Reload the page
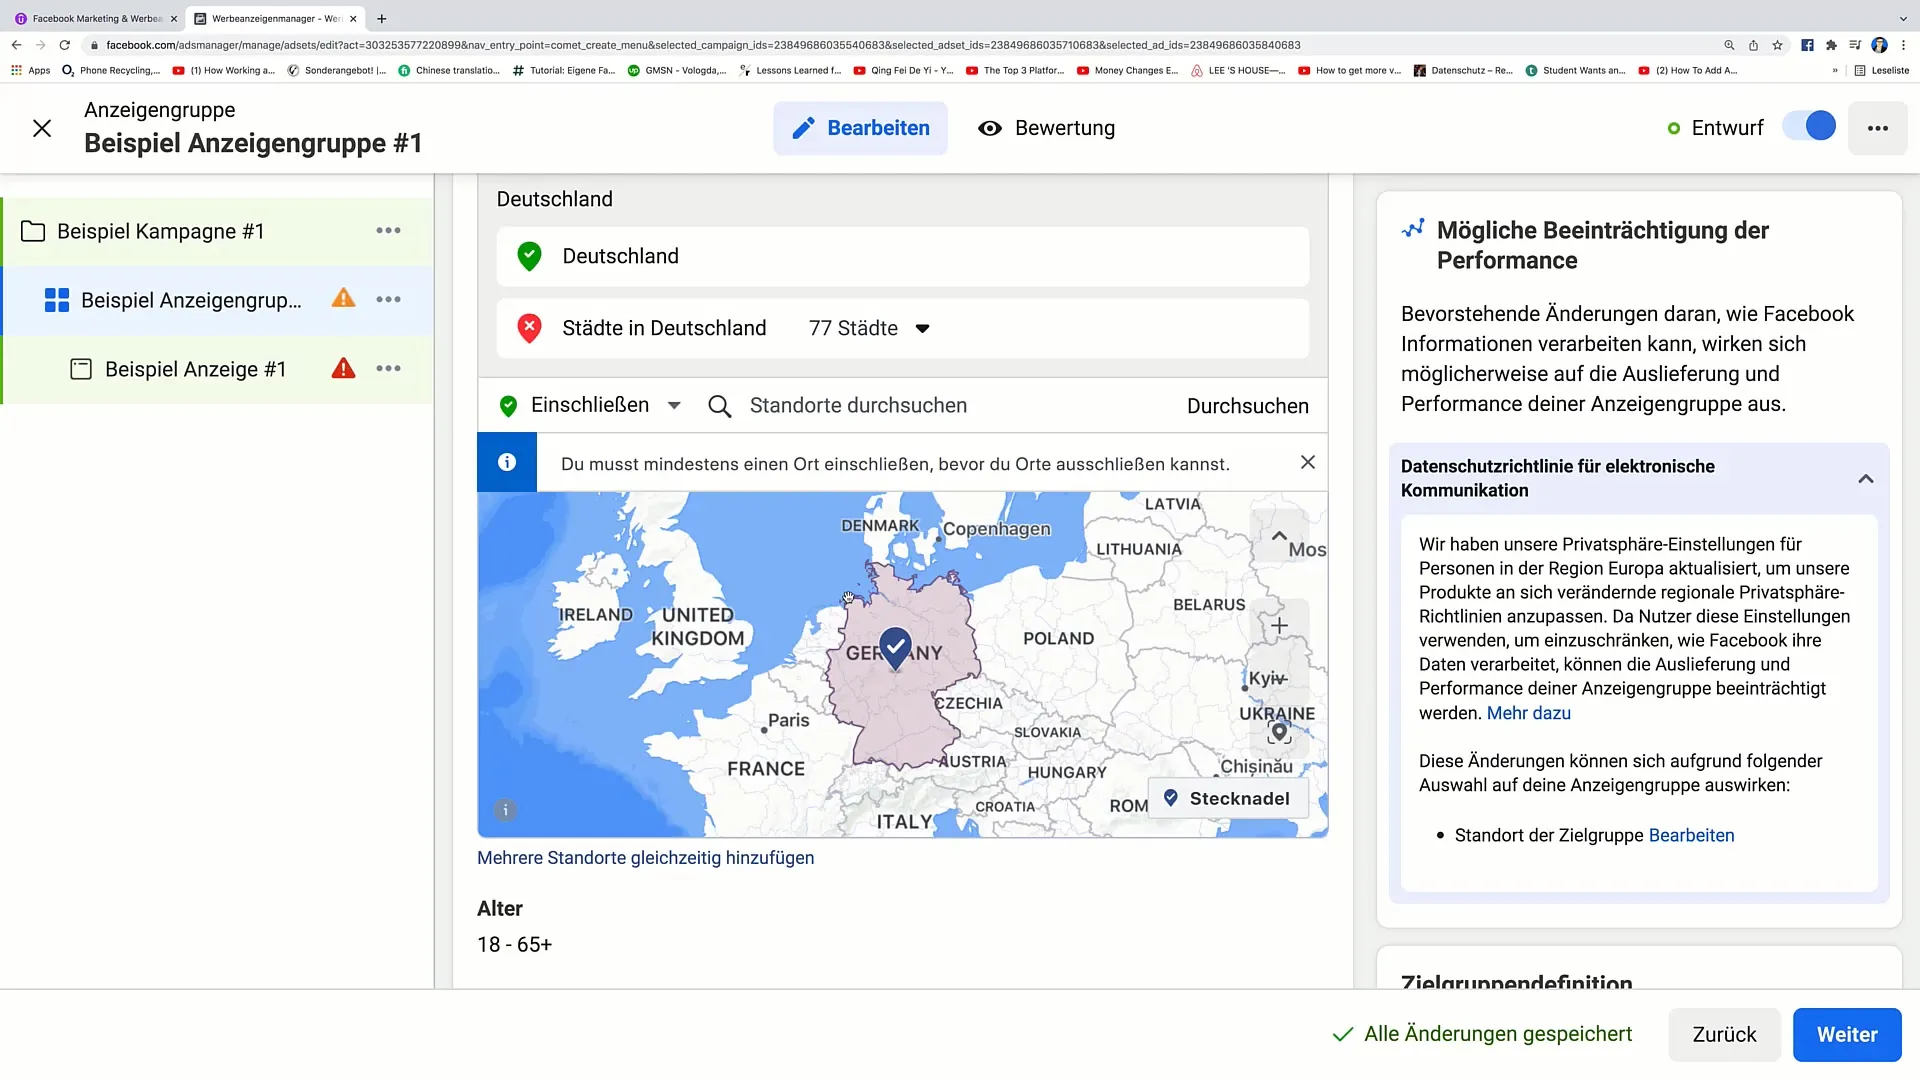1920x1080 pixels. pos(65,45)
